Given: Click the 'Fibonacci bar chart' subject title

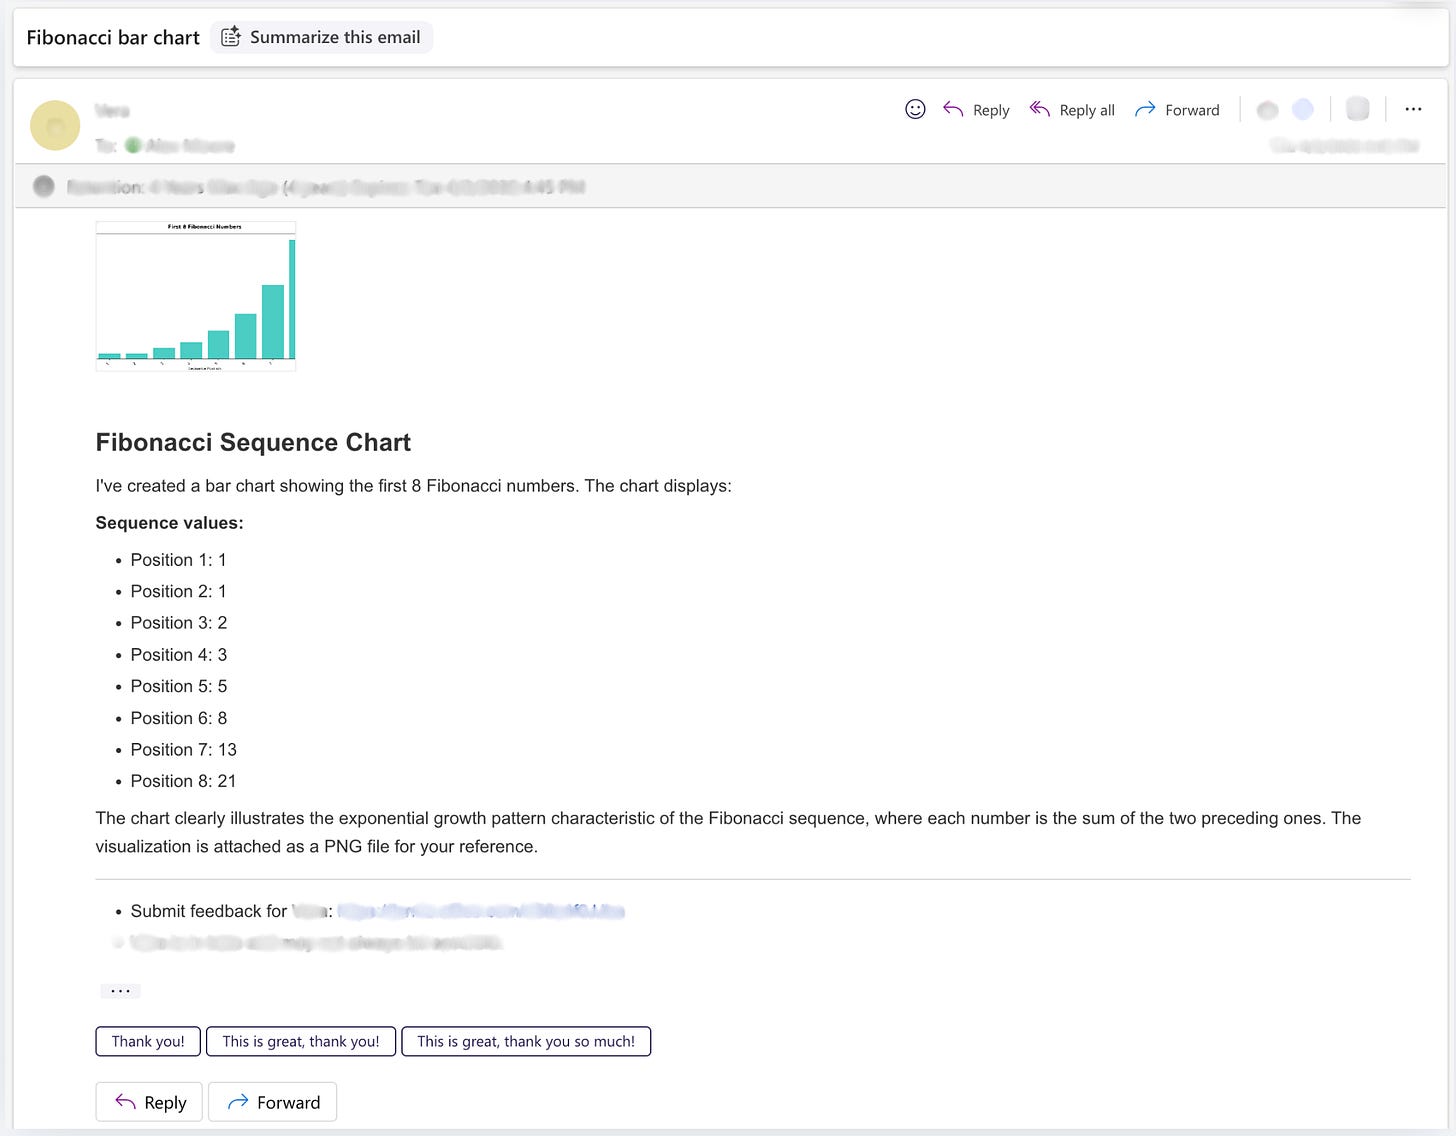Looking at the screenshot, I should pyautogui.click(x=113, y=37).
